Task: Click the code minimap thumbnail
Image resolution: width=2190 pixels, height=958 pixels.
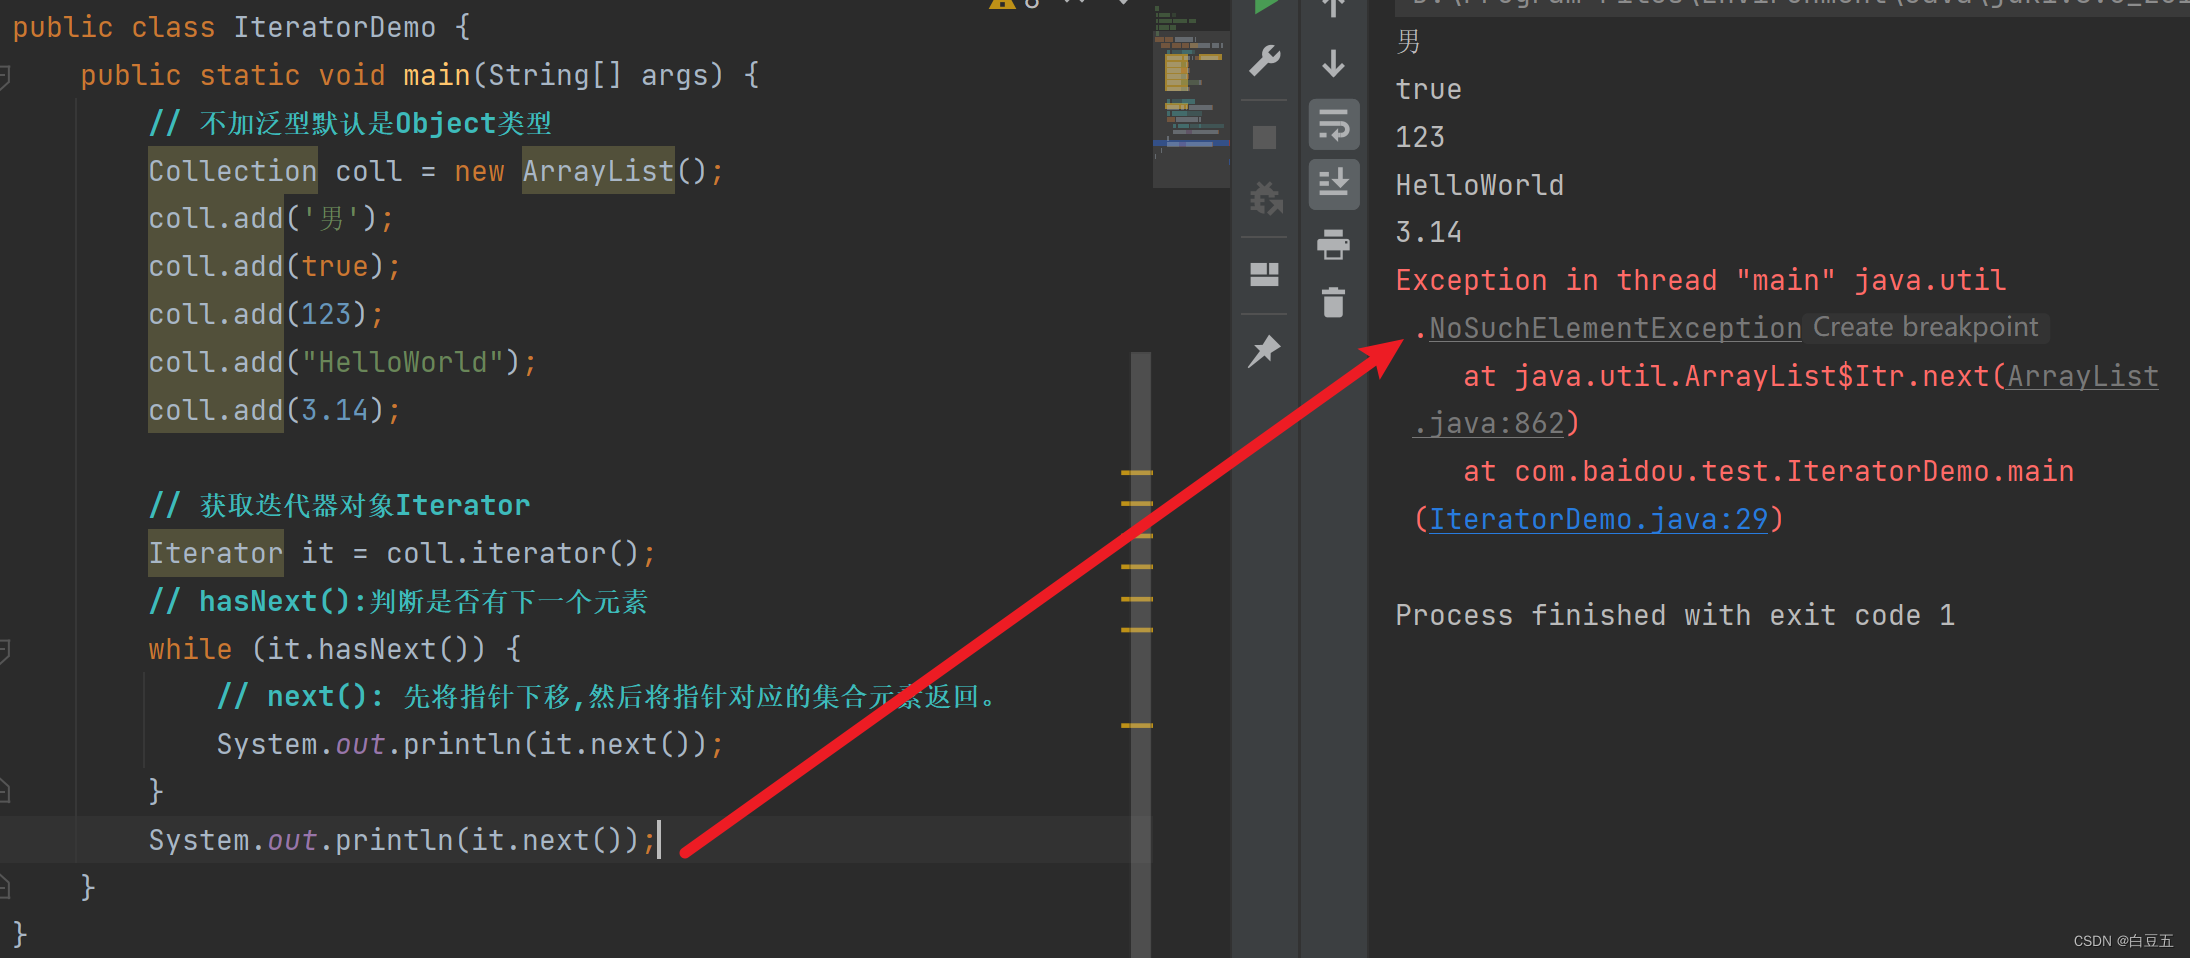Action: tap(1191, 95)
